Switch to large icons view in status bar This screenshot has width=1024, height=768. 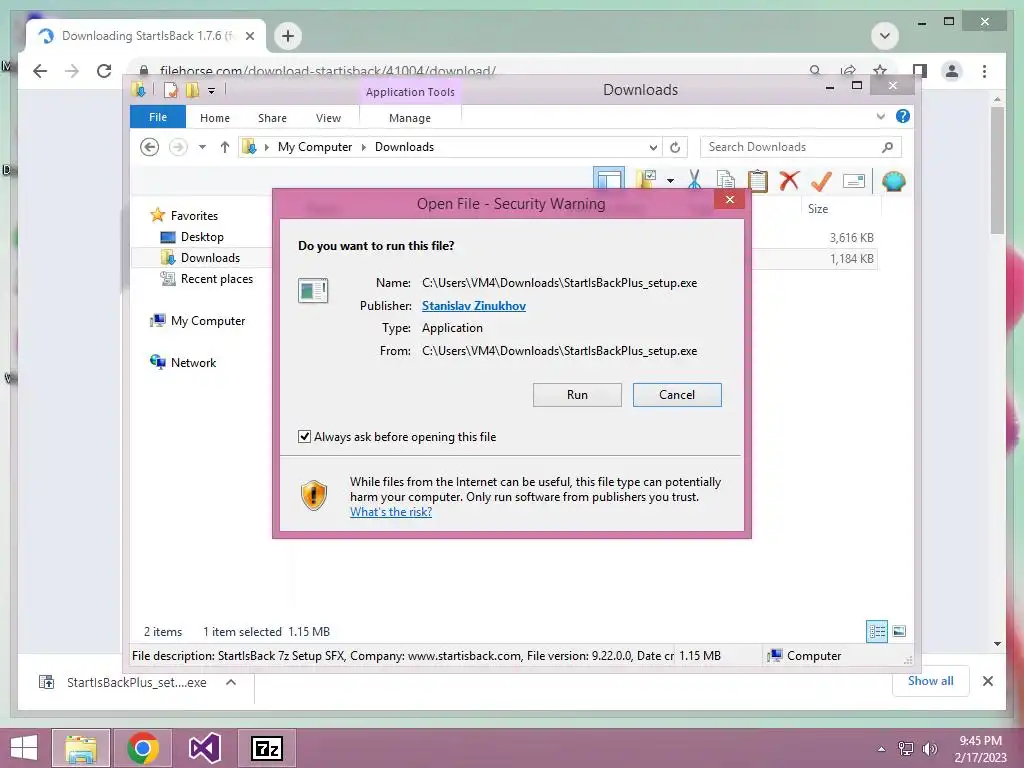899,631
